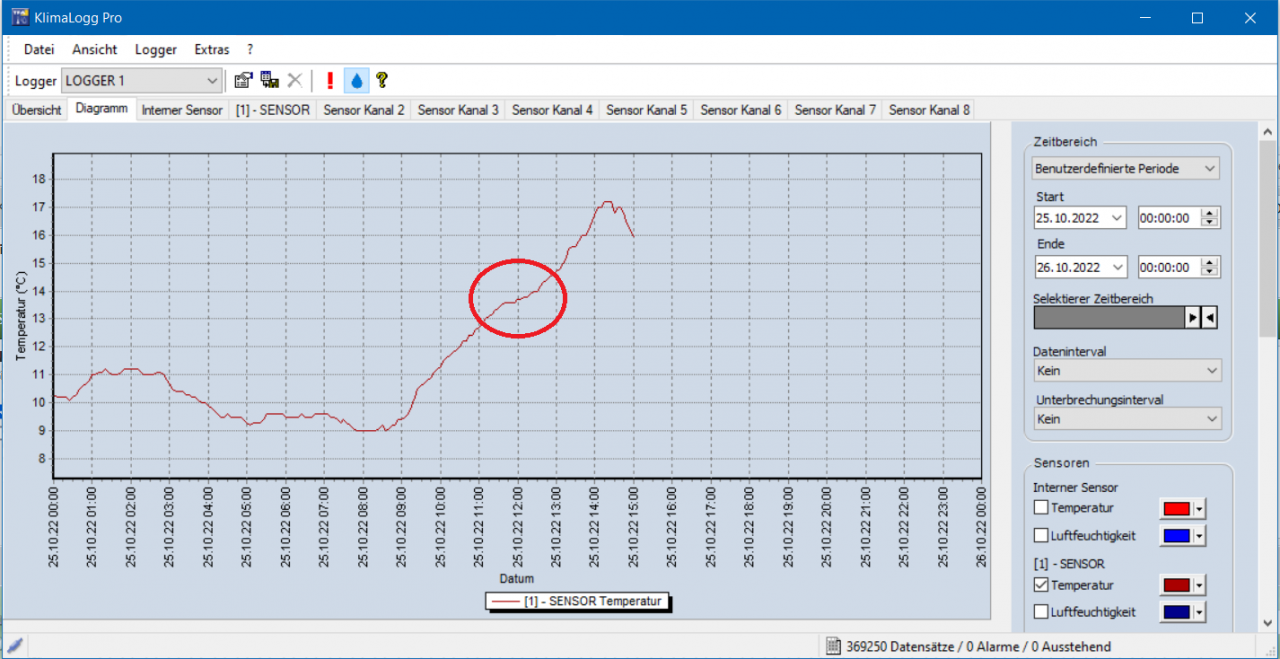Switch to the Sensor Kanal 2 tab
The height and width of the screenshot is (659, 1280).
point(364,110)
